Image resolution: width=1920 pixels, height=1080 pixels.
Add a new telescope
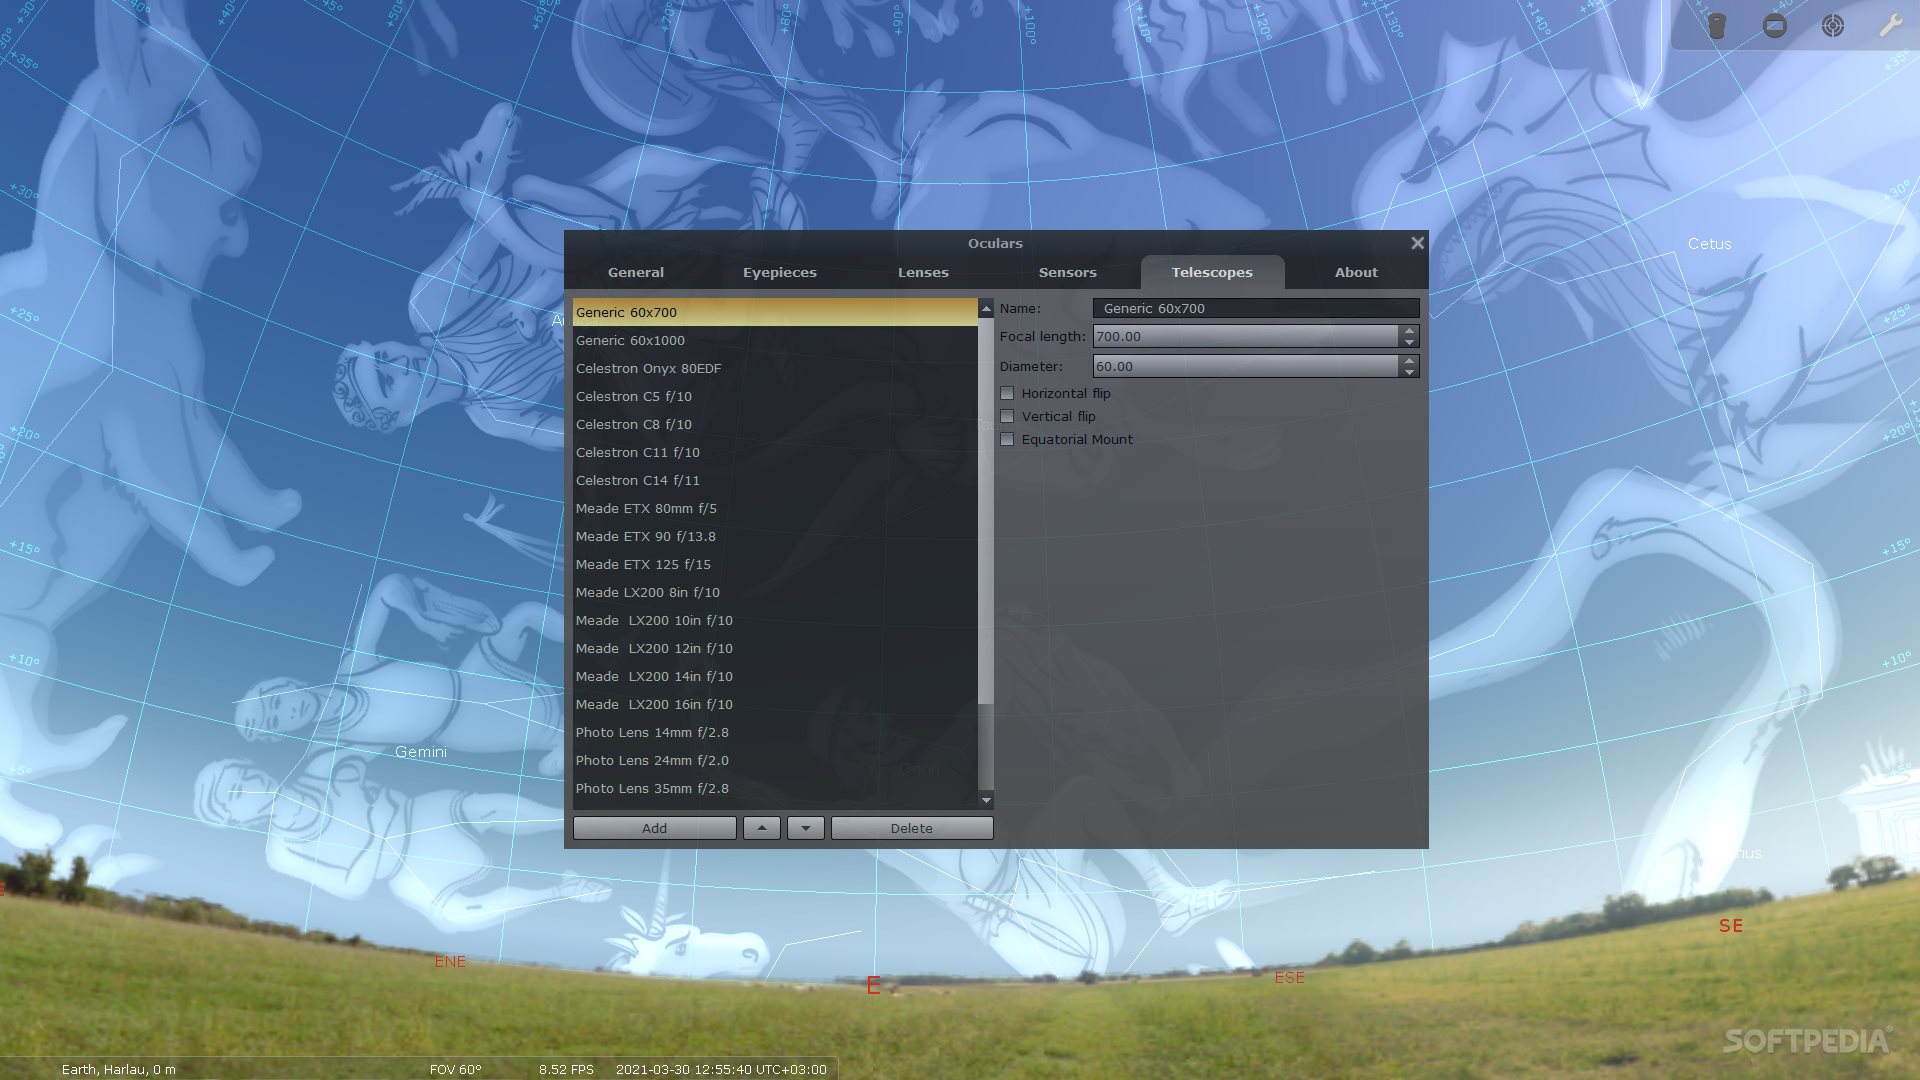[654, 828]
